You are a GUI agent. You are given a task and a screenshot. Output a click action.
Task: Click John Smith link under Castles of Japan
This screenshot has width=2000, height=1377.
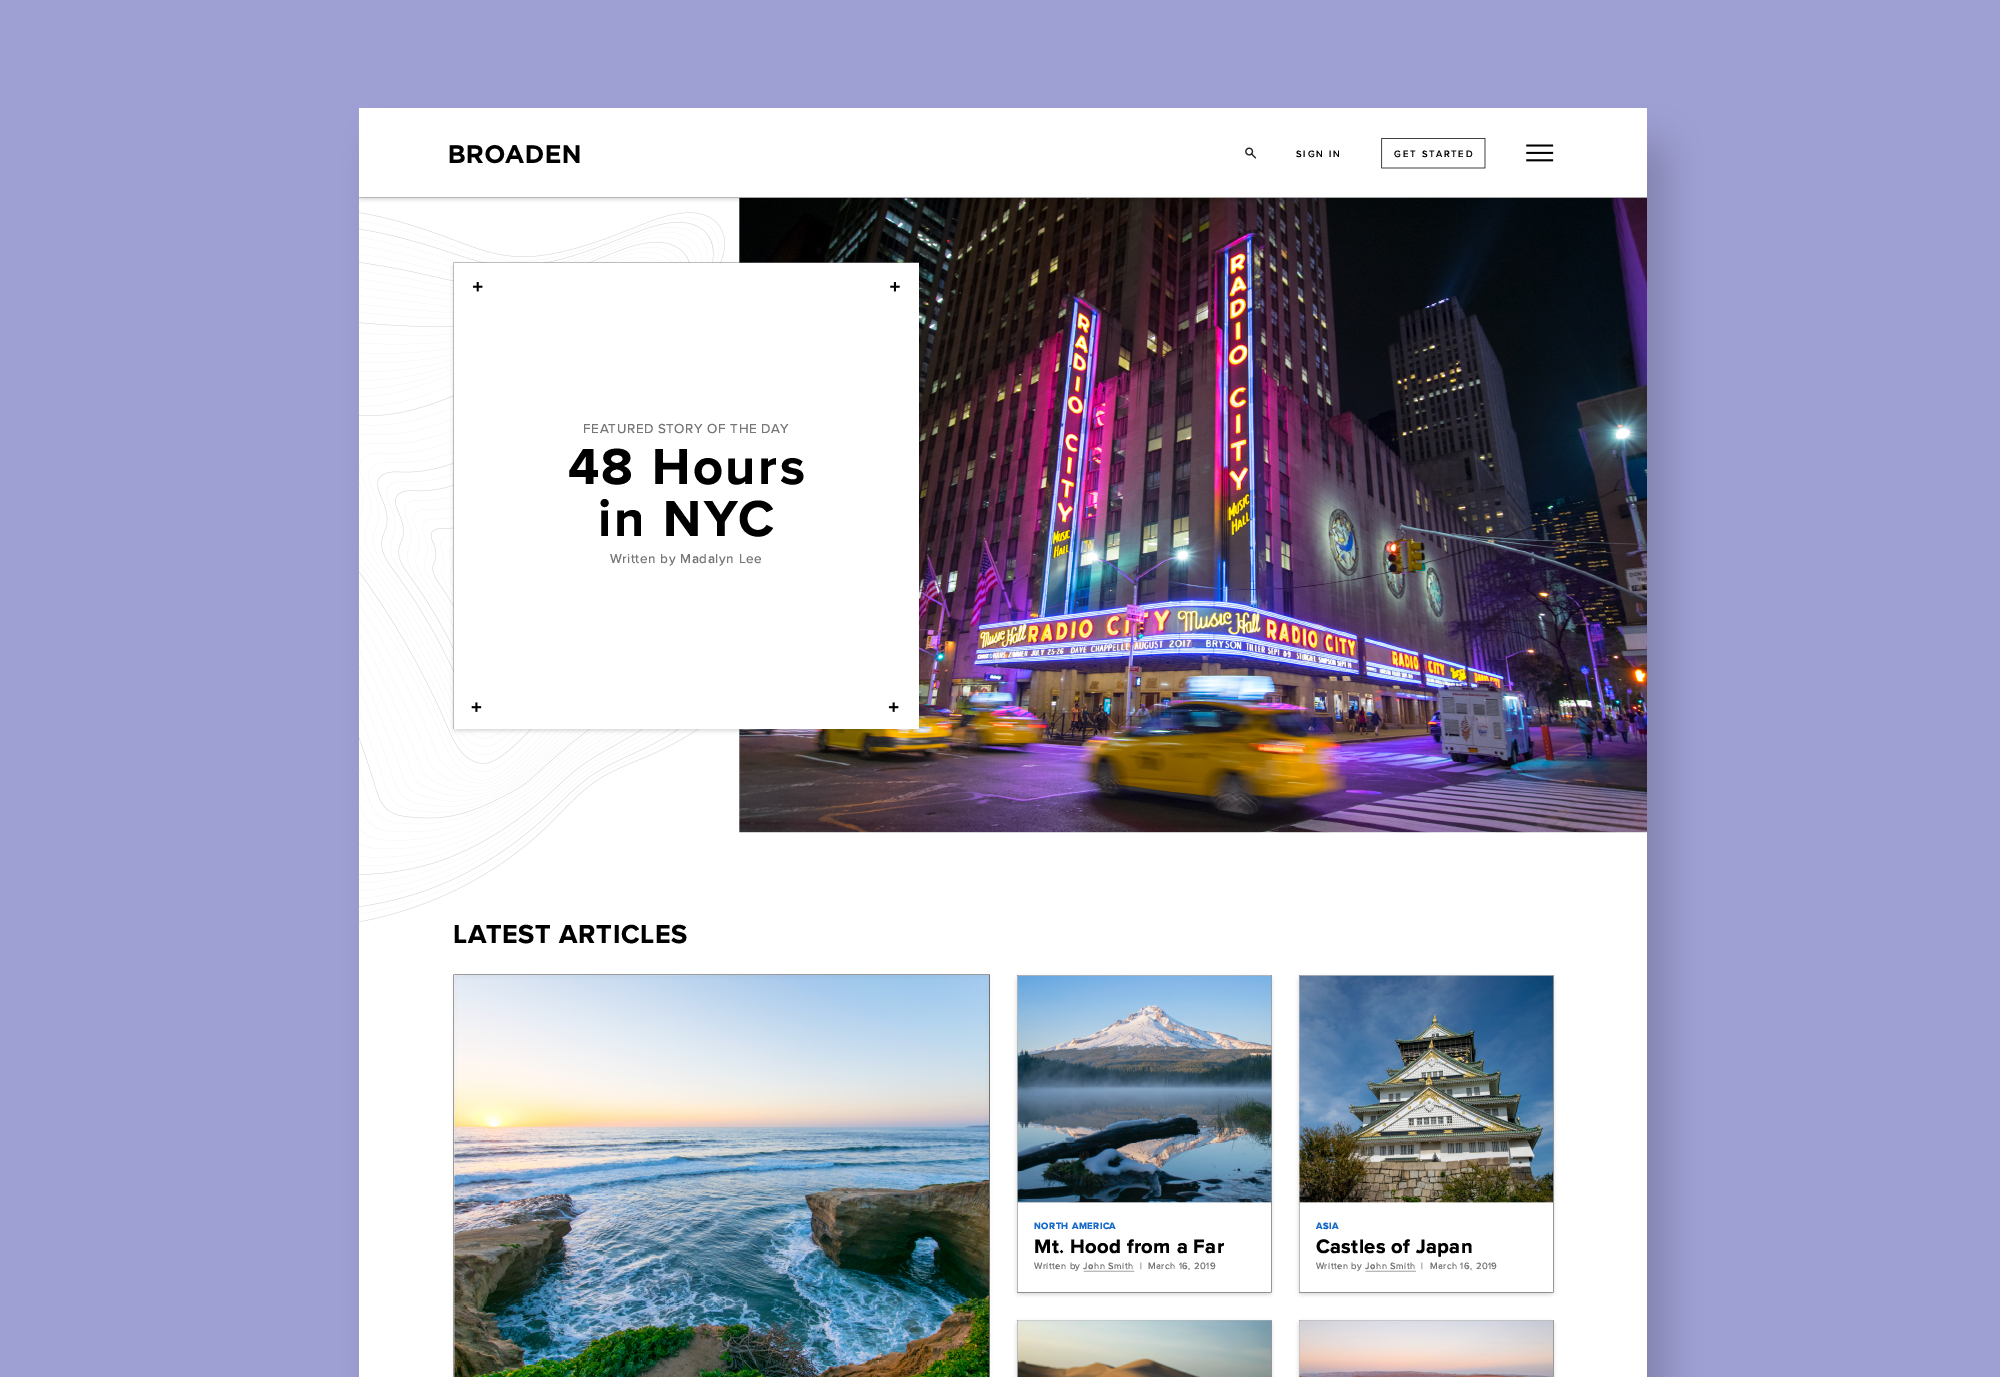point(1390,1265)
